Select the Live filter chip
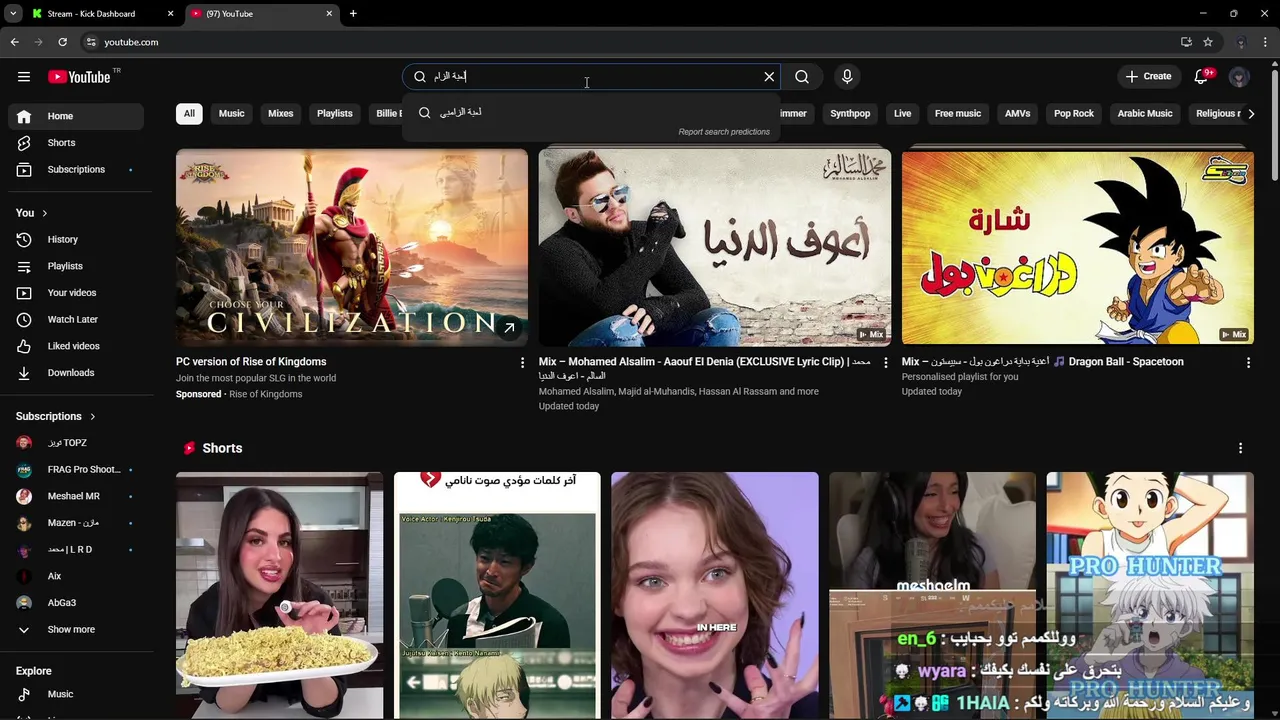1280x720 pixels. pyautogui.click(x=903, y=114)
